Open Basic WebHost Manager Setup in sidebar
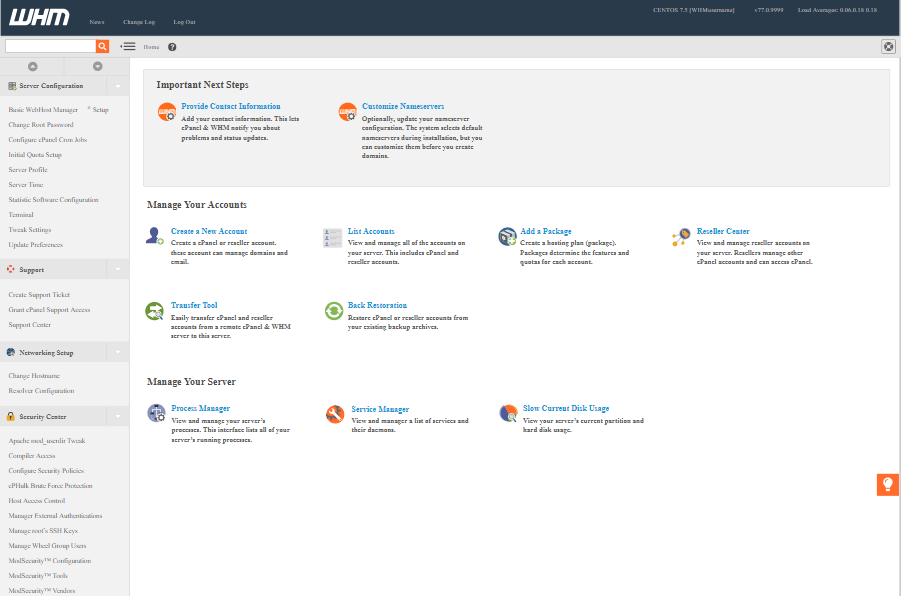 [59, 109]
